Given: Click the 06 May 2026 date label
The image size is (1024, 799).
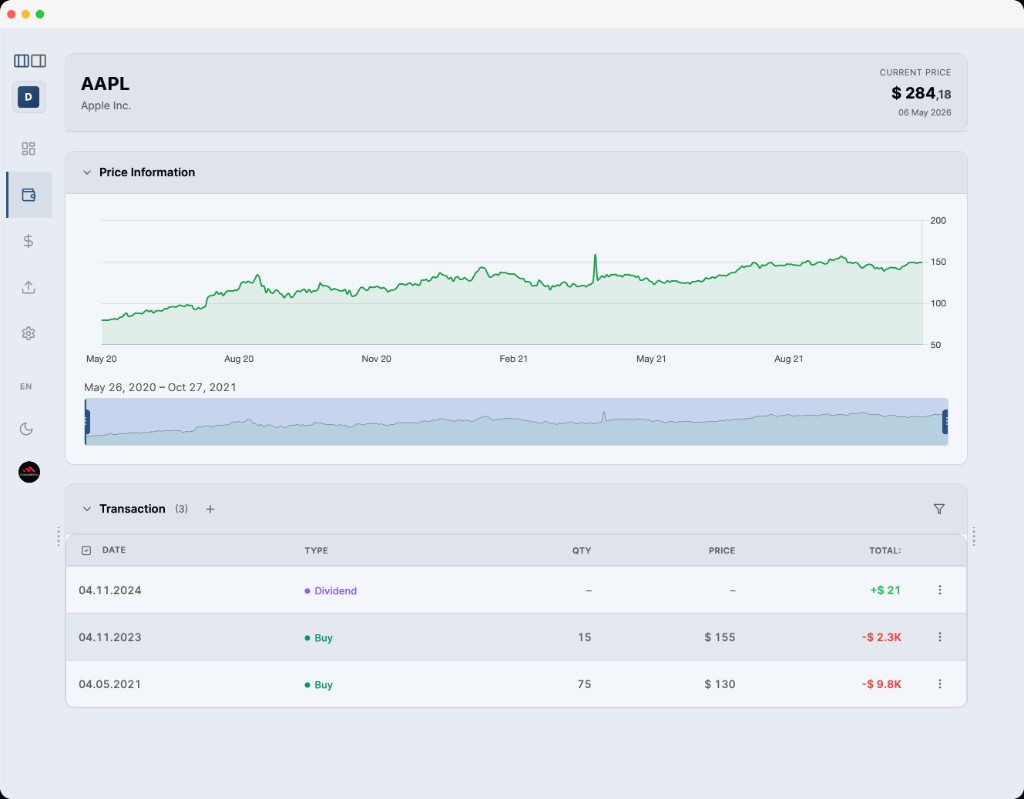Looking at the screenshot, I should 925,112.
